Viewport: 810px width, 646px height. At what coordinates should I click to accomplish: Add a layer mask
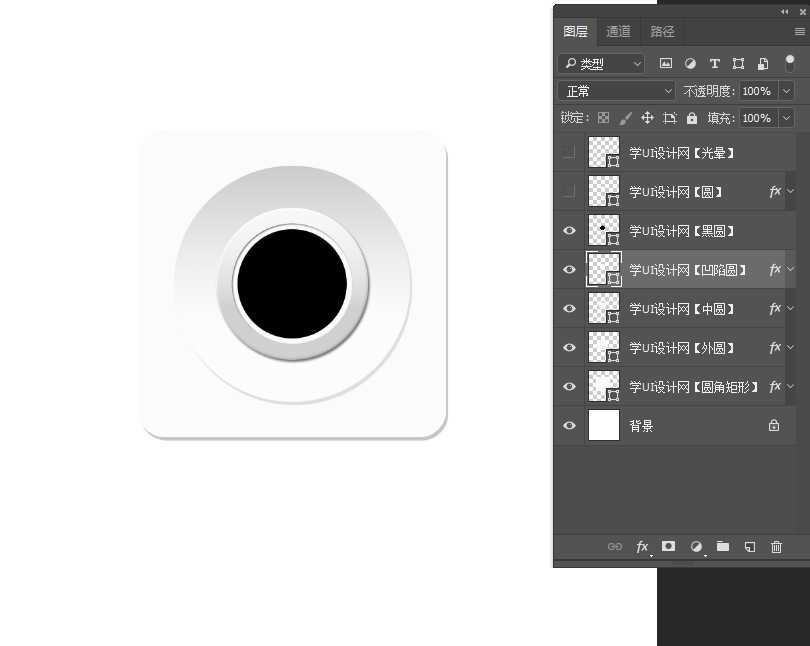click(668, 547)
